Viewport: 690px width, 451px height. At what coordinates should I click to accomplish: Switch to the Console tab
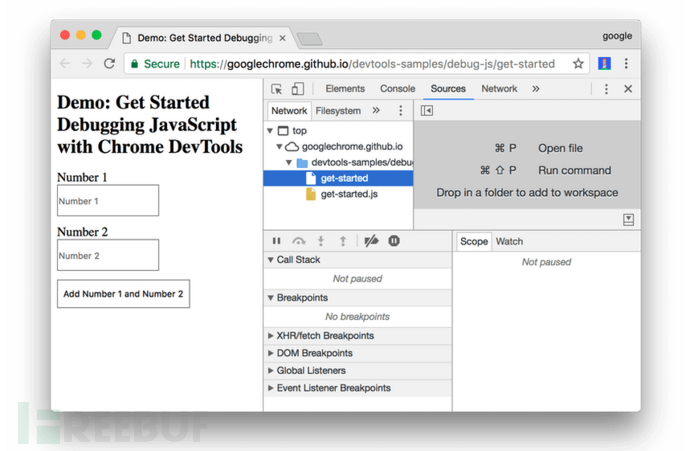pos(397,89)
